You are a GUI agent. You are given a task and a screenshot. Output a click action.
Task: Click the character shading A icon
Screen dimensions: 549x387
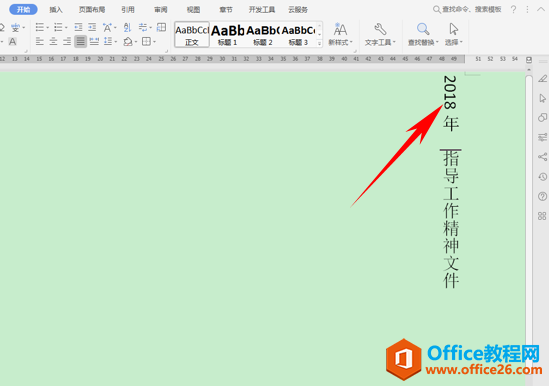[12, 42]
